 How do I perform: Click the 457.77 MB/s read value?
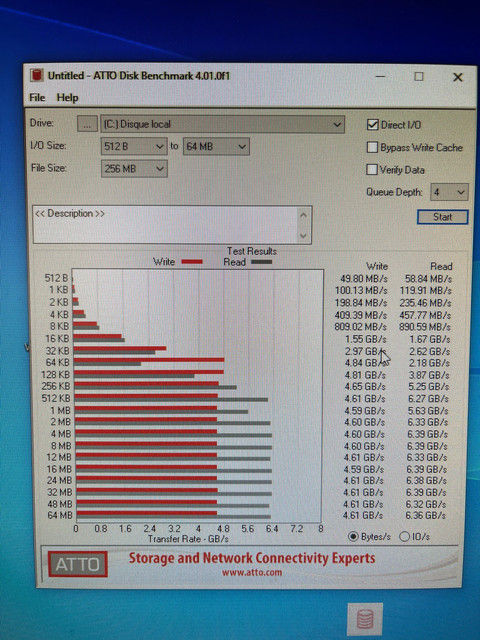point(425,315)
